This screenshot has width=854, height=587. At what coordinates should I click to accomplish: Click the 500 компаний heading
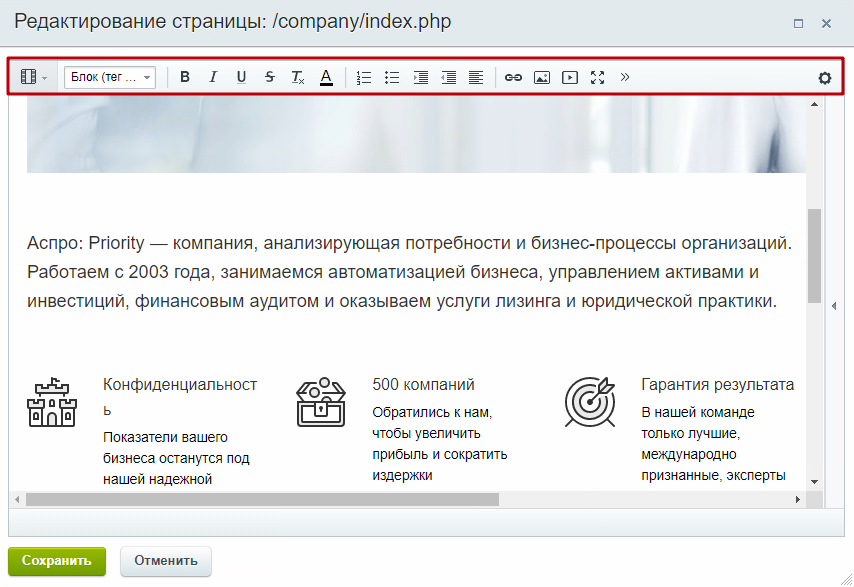(423, 384)
